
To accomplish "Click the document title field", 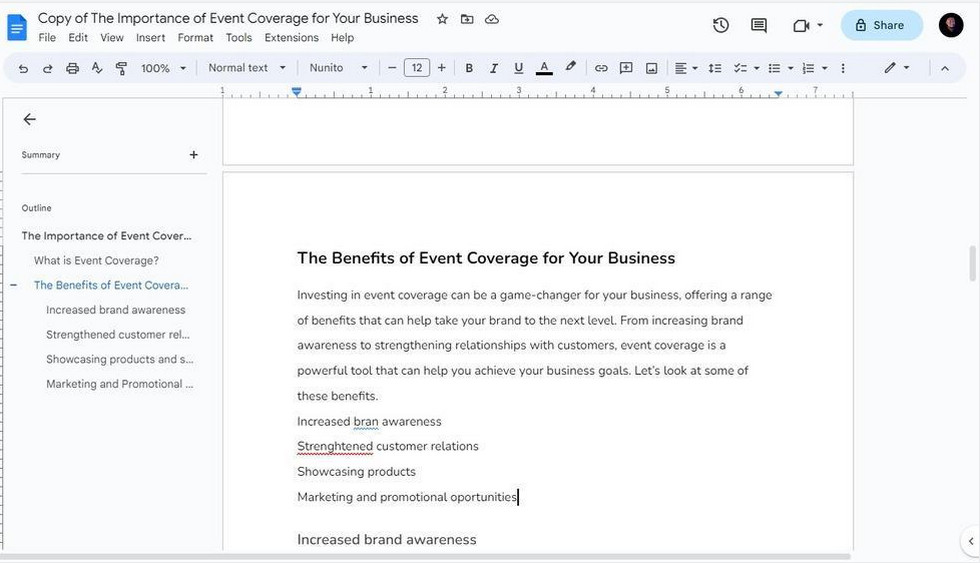I will coord(228,18).
